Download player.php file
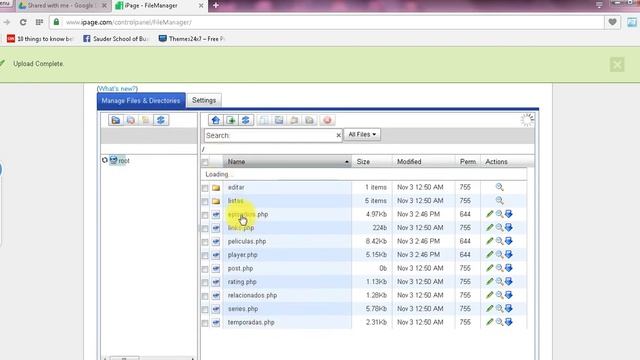Screen dimensions: 640x360 pos(509,254)
